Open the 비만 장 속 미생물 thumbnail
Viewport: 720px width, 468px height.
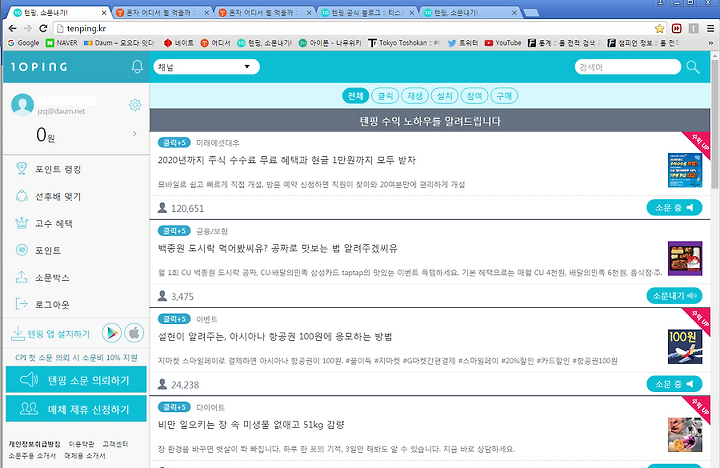685,434
